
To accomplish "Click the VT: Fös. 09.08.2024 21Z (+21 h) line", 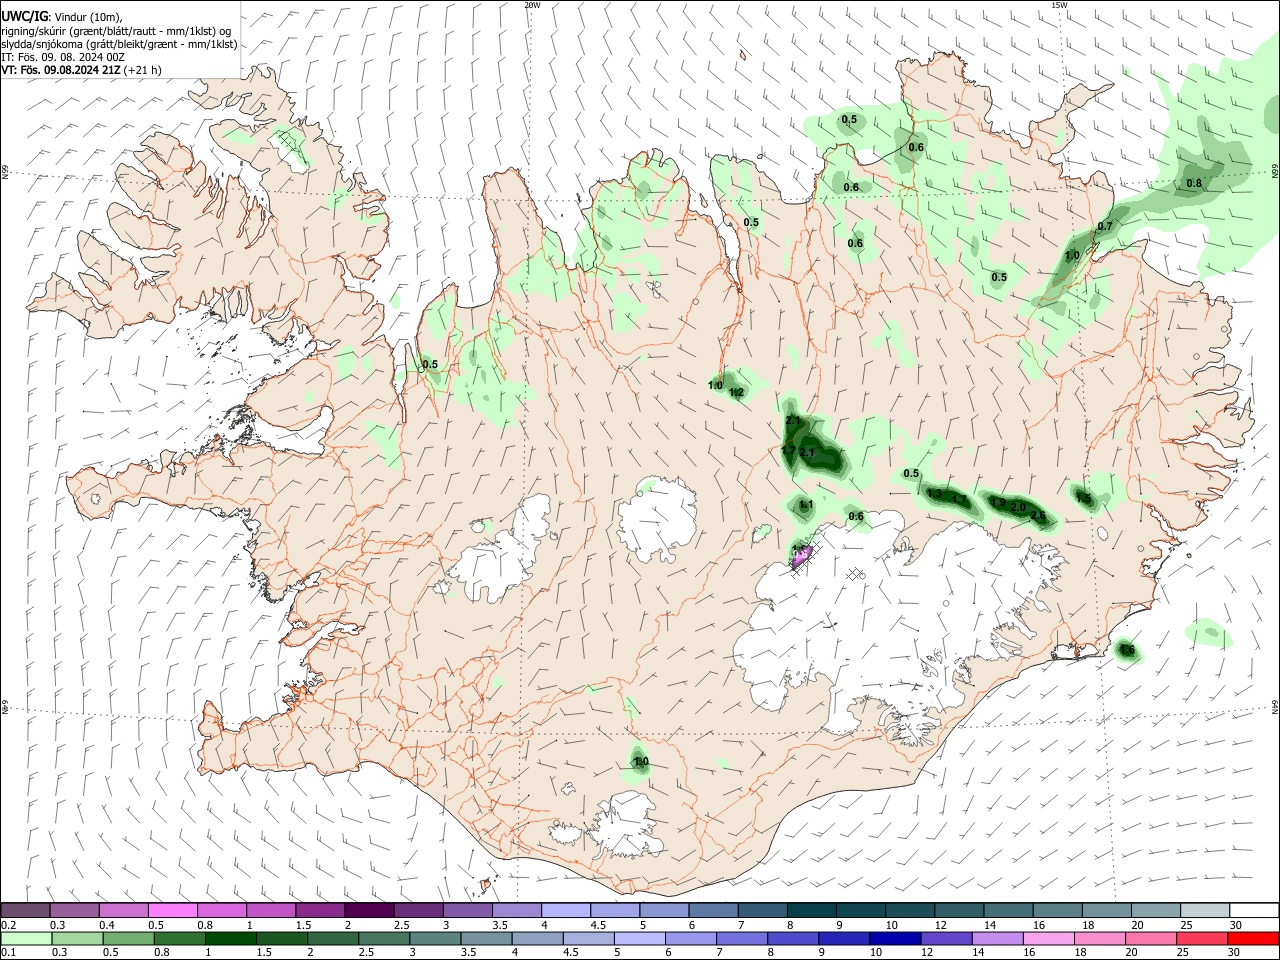I will click(81, 70).
